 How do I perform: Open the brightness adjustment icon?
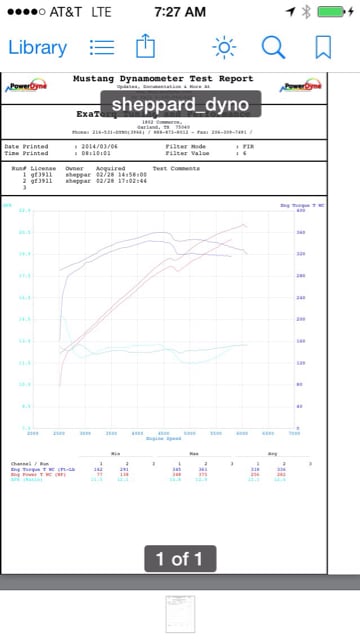coord(224,47)
